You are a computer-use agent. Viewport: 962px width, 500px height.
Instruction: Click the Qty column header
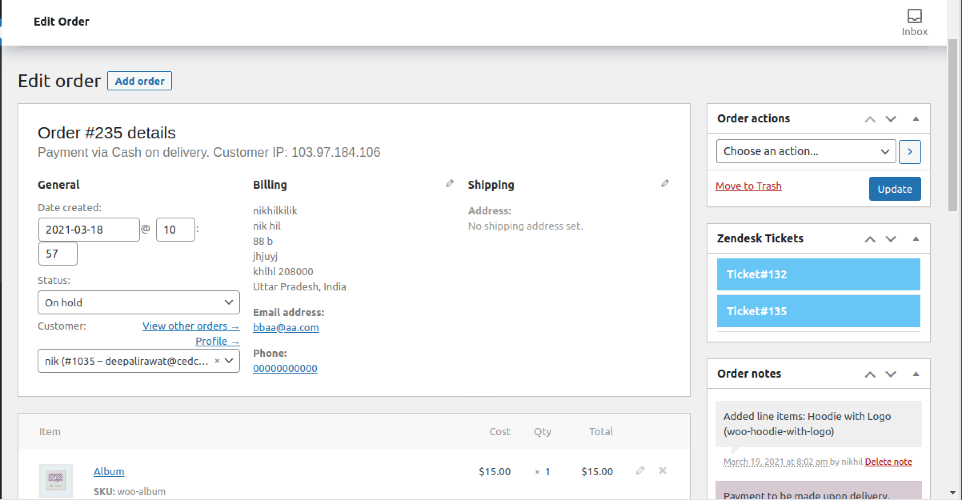[x=542, y=431]
